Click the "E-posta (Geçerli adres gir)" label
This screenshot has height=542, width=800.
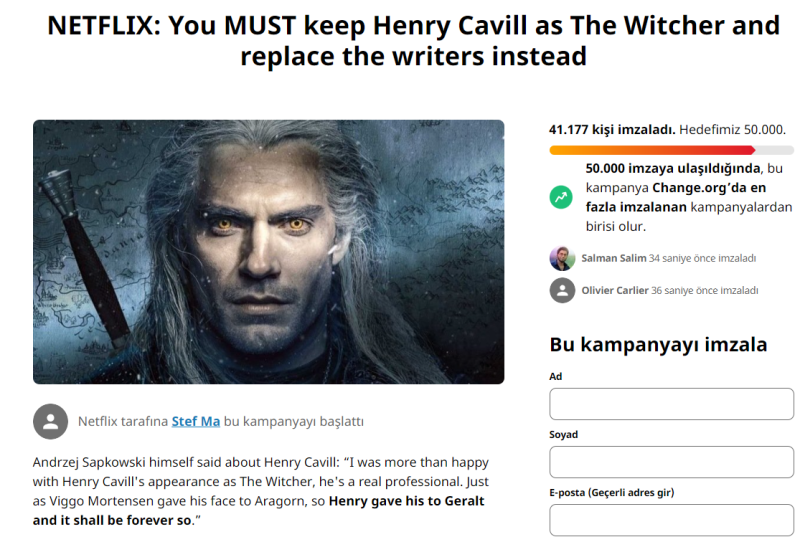point(618,493)
